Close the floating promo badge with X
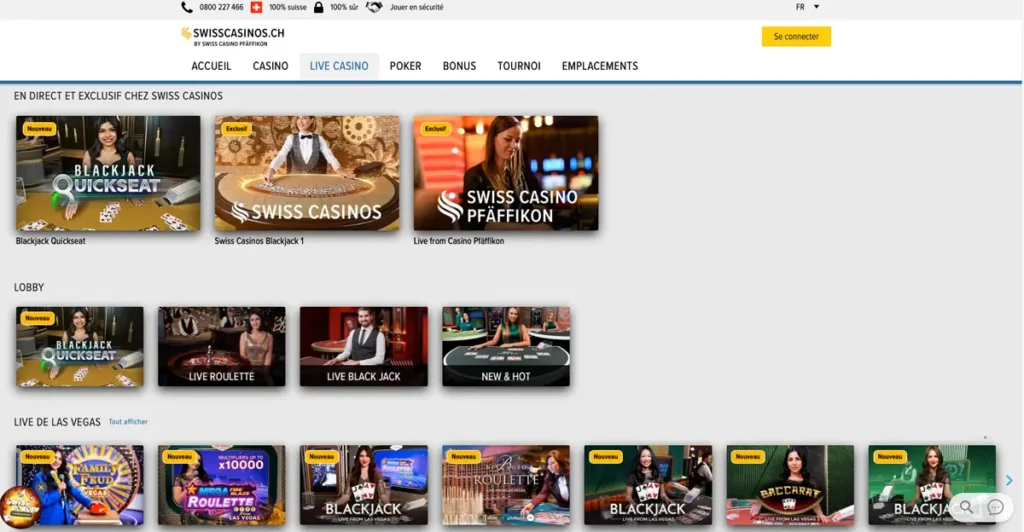This screenshot has width=1024, height=532. 40,488
